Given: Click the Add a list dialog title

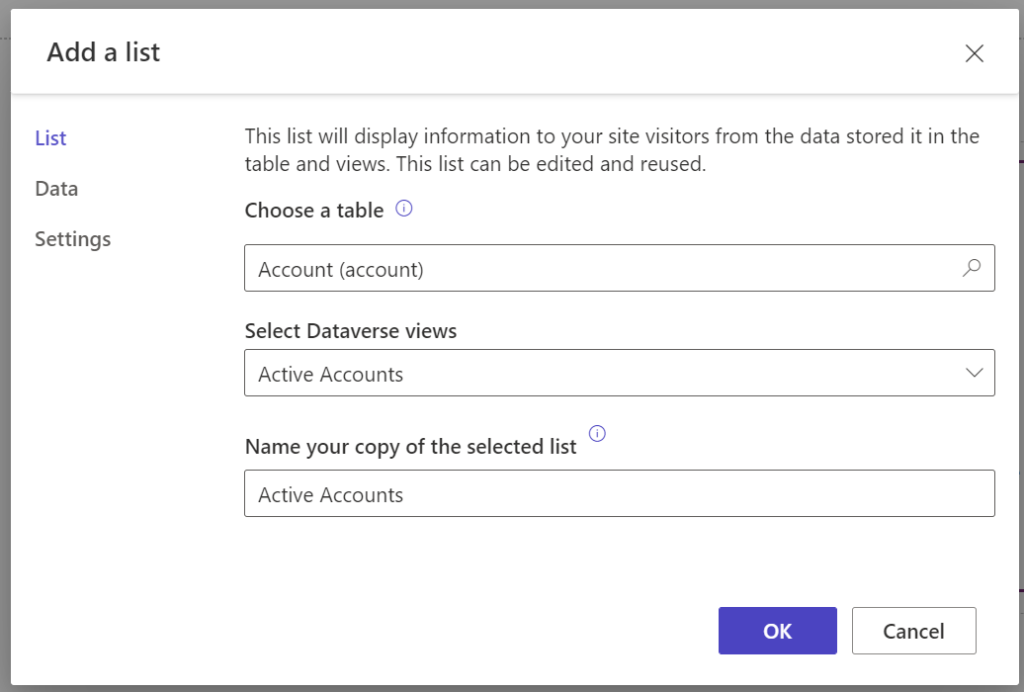Looking at the screenshot, I should [103, 52].
